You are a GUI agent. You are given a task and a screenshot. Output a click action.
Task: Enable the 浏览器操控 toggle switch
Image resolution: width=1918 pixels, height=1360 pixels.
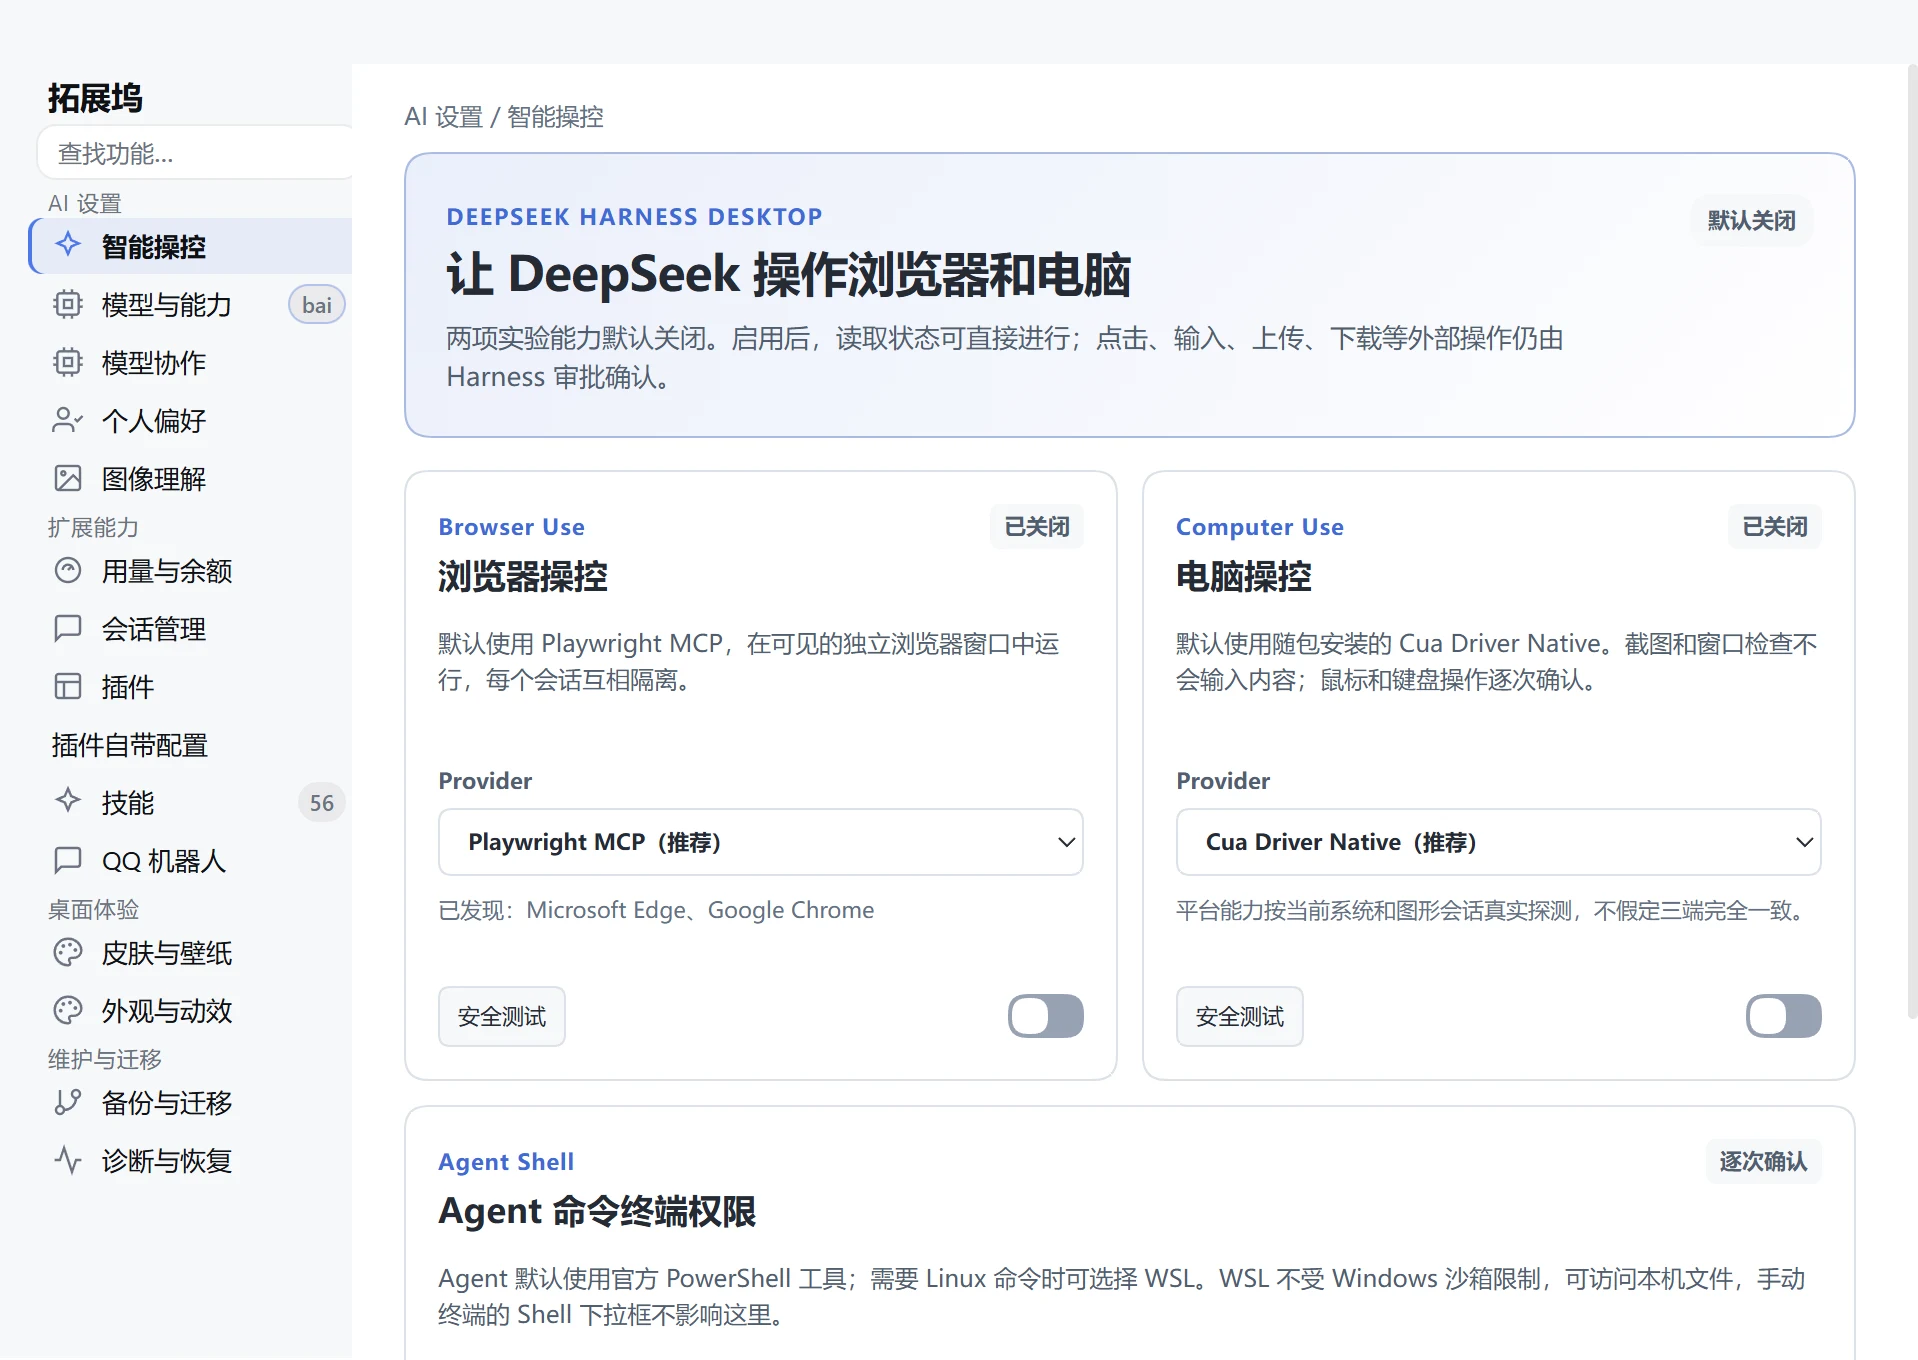(x=1046, y=1016)
